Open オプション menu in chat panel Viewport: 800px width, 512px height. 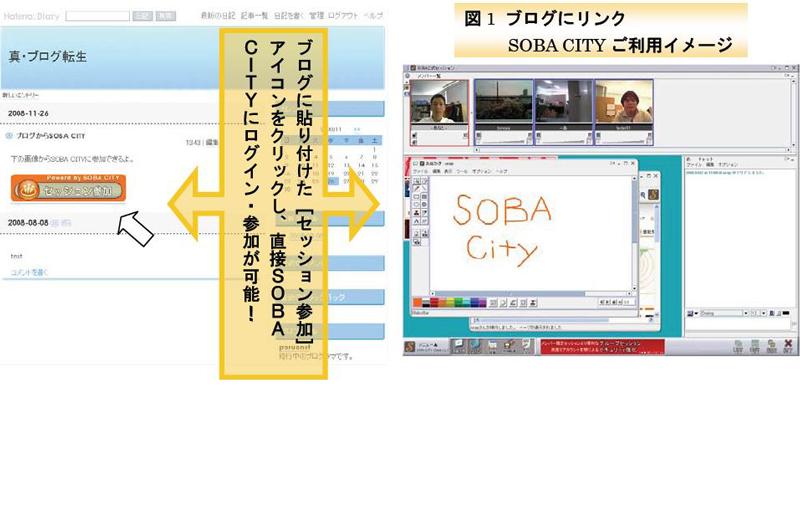pos(728,165)
